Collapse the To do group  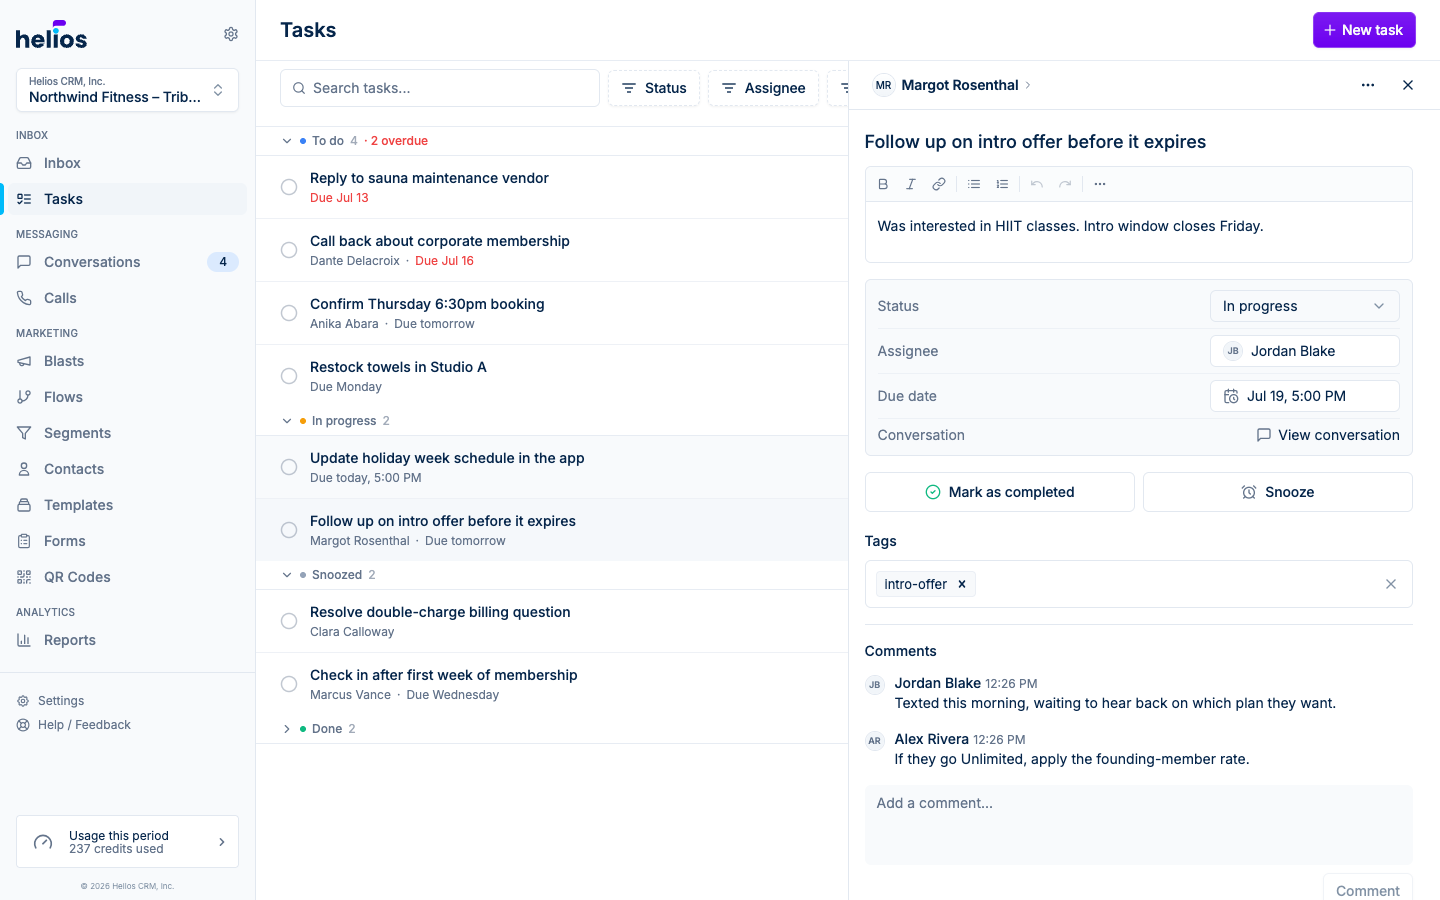(x=287, y=141)
